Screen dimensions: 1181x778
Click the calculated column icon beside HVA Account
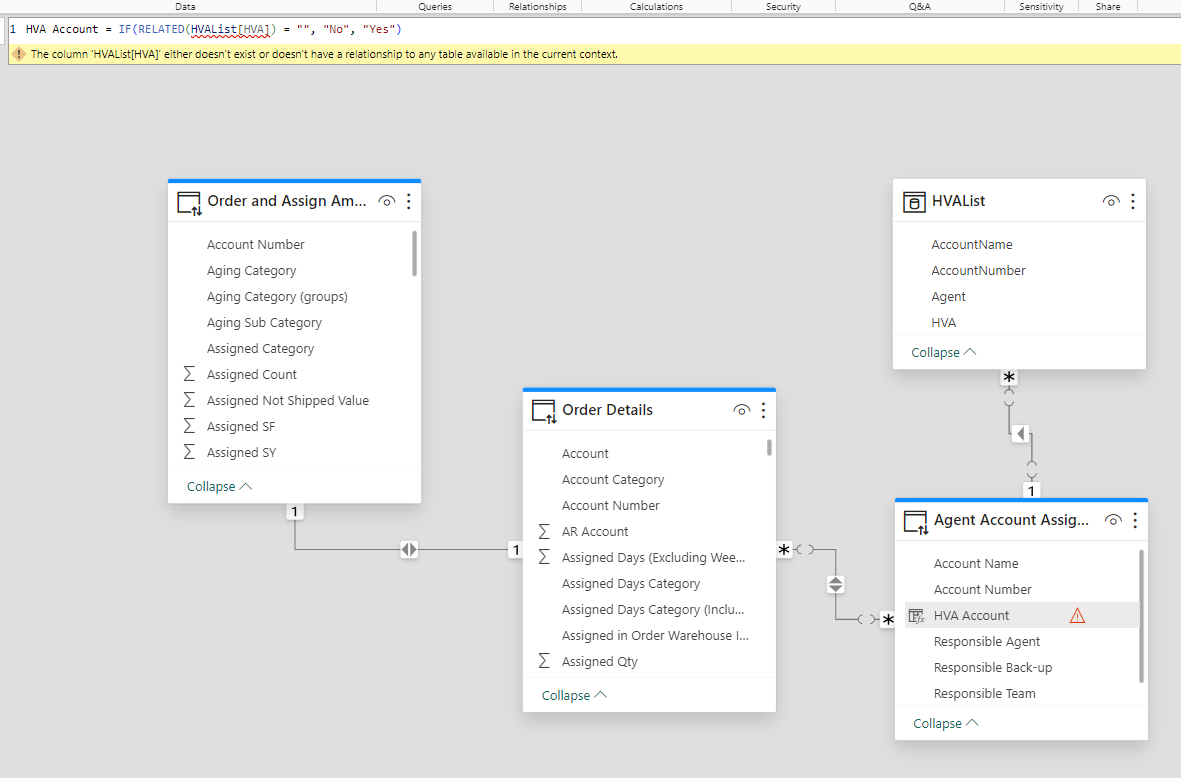(917, 616)
